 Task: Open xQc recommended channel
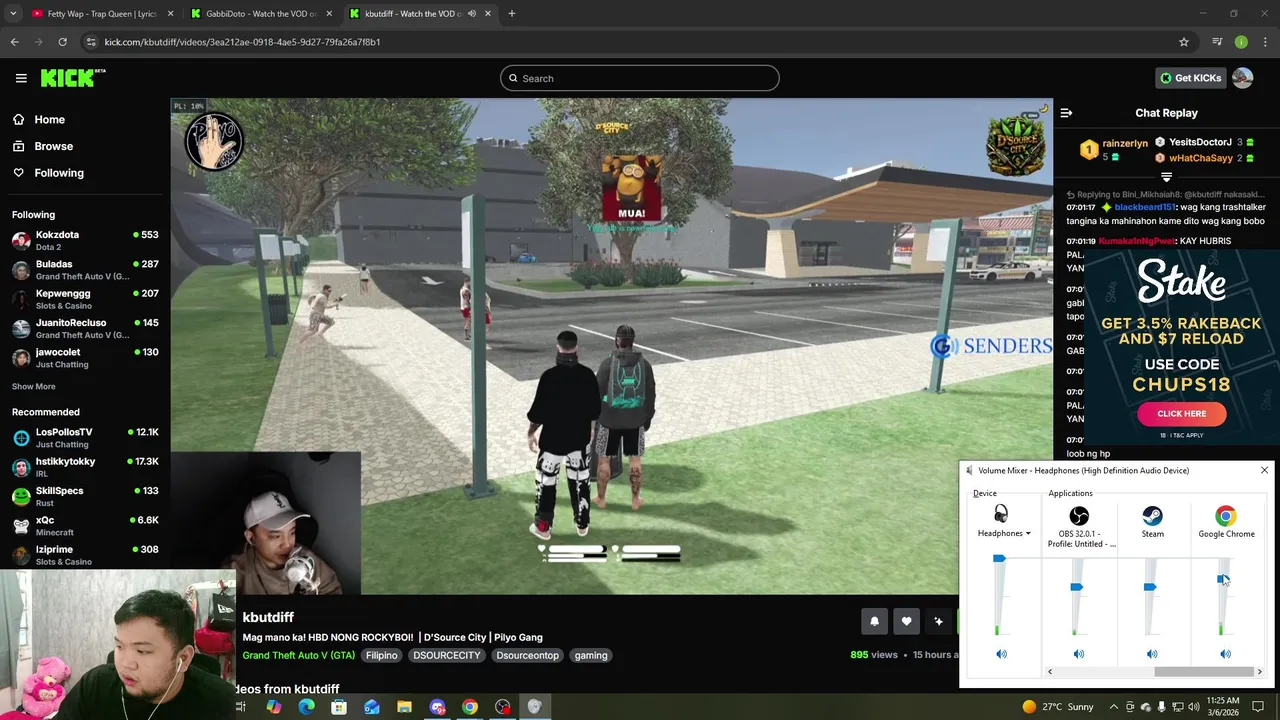point(86,525)
